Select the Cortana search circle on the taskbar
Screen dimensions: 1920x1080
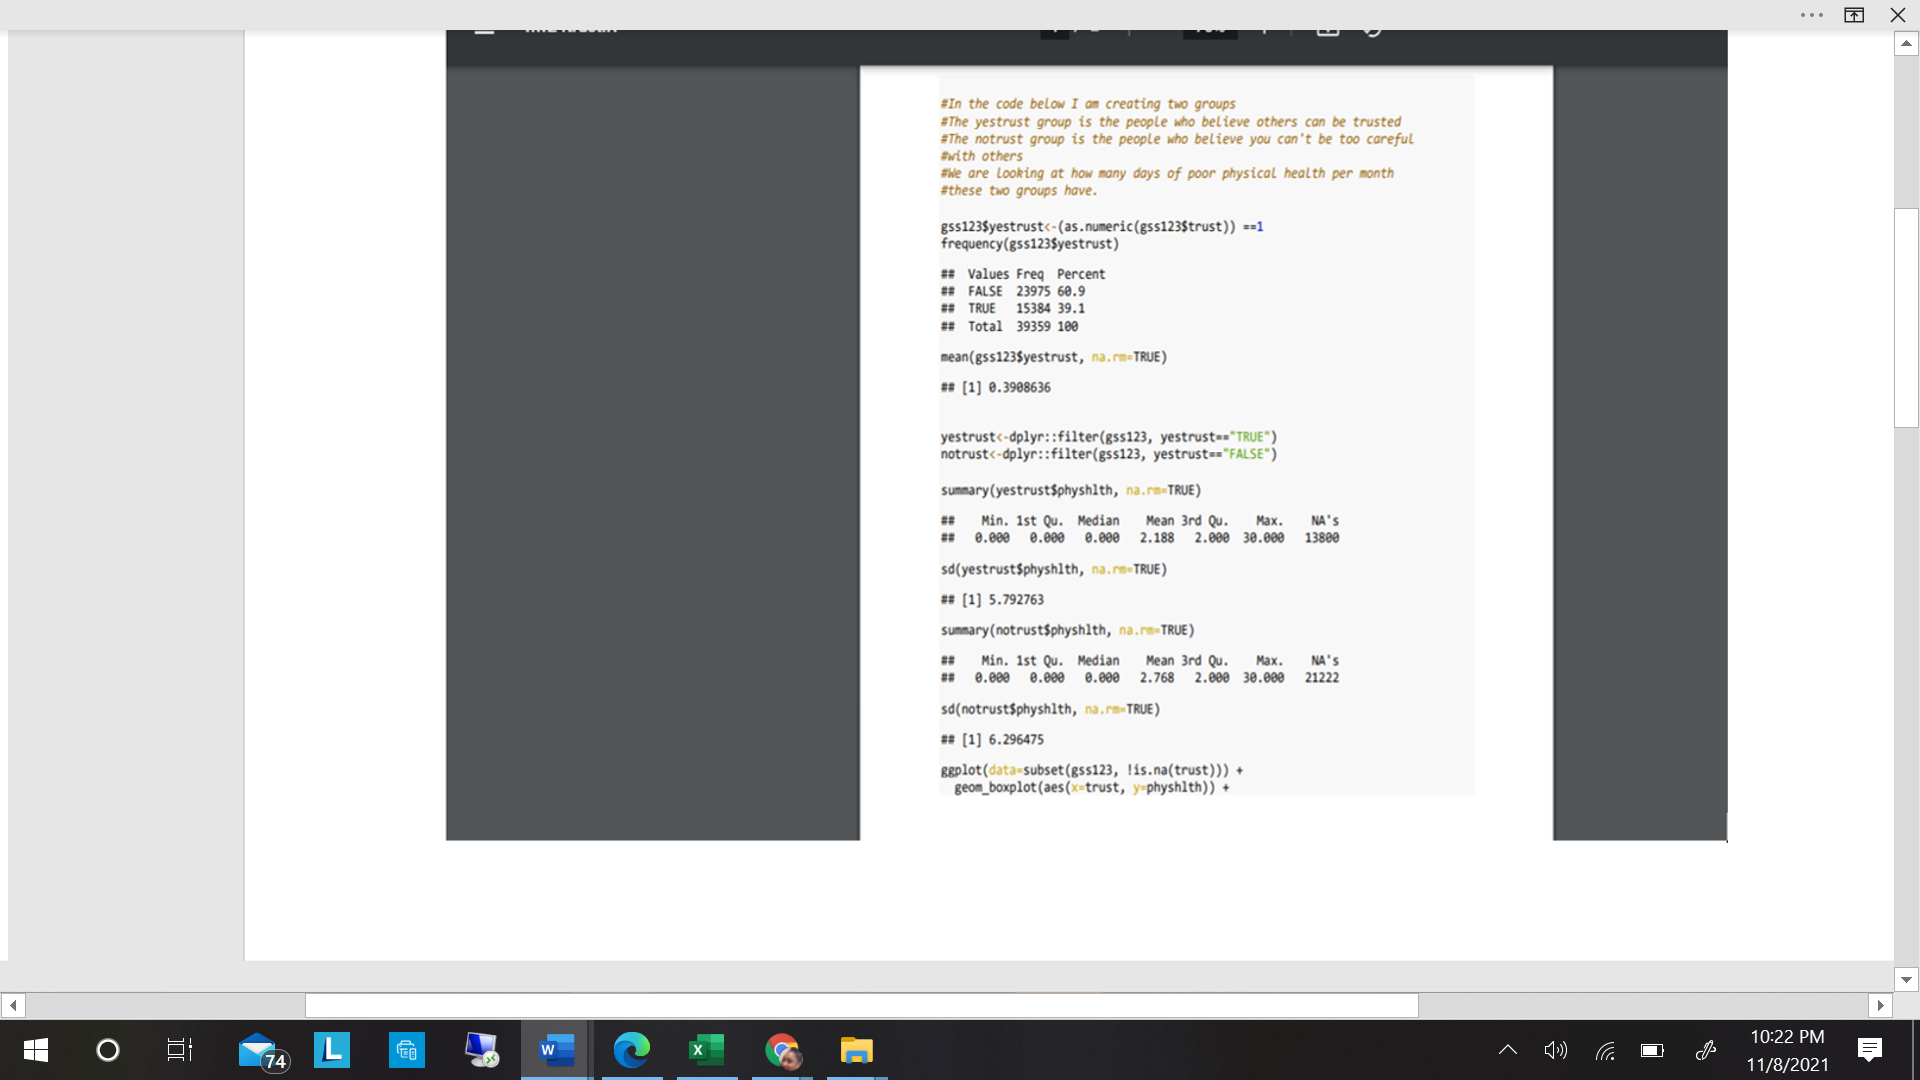106,1050
